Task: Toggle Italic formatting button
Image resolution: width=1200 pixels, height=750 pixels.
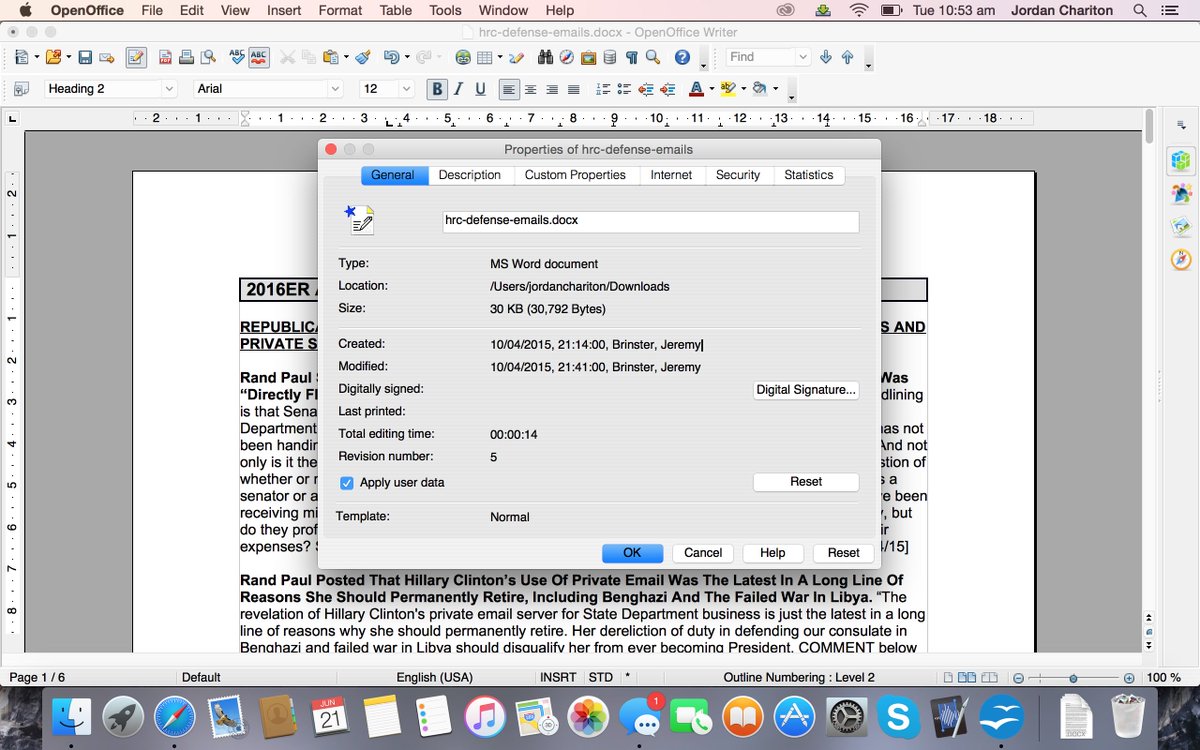Action: point(459,89)
